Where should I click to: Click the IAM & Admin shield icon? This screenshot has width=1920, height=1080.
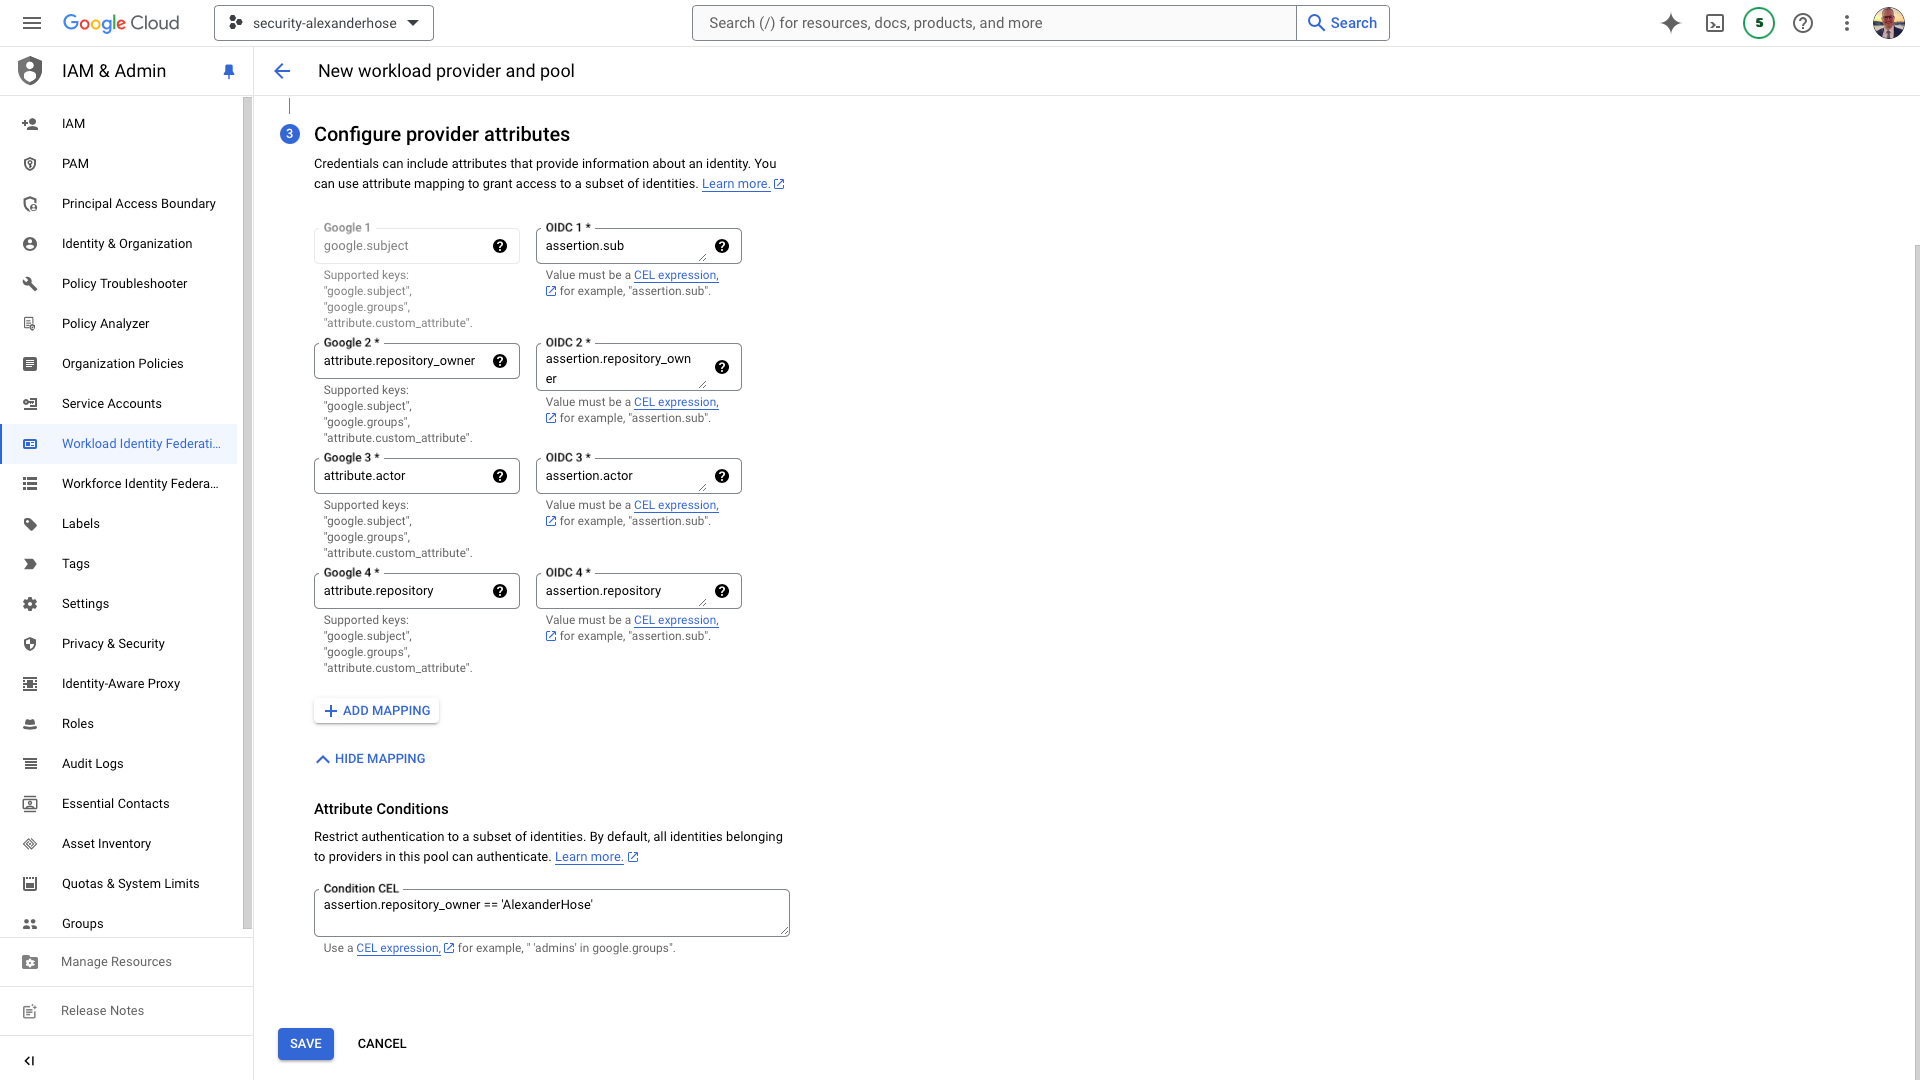click(x=30, y=70)
